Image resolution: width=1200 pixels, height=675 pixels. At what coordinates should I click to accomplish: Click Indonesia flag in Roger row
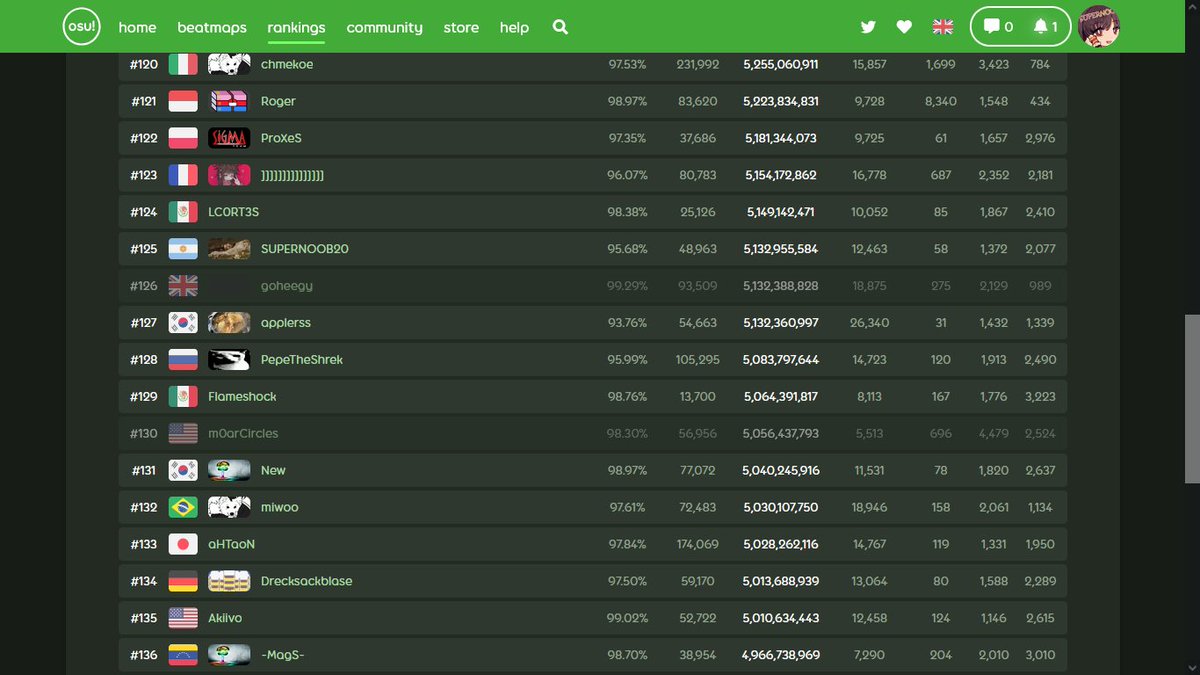point(183,101)
